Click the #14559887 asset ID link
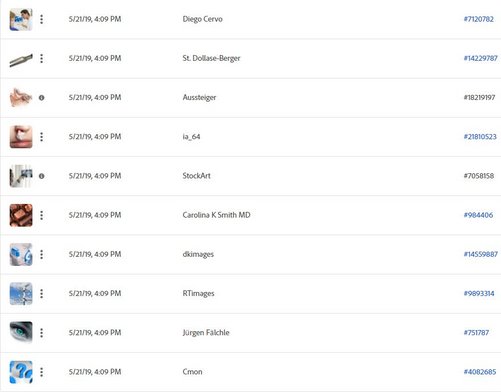The image size is (501, 392). (480, 254)
